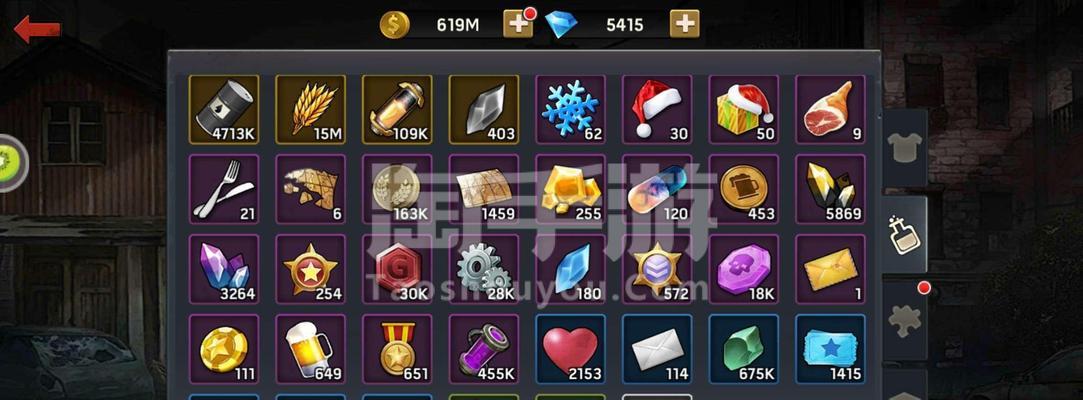This screenshot has height=400, width=1083.
Task: Open the yellow envelope item
Action: tap(831, 269)
